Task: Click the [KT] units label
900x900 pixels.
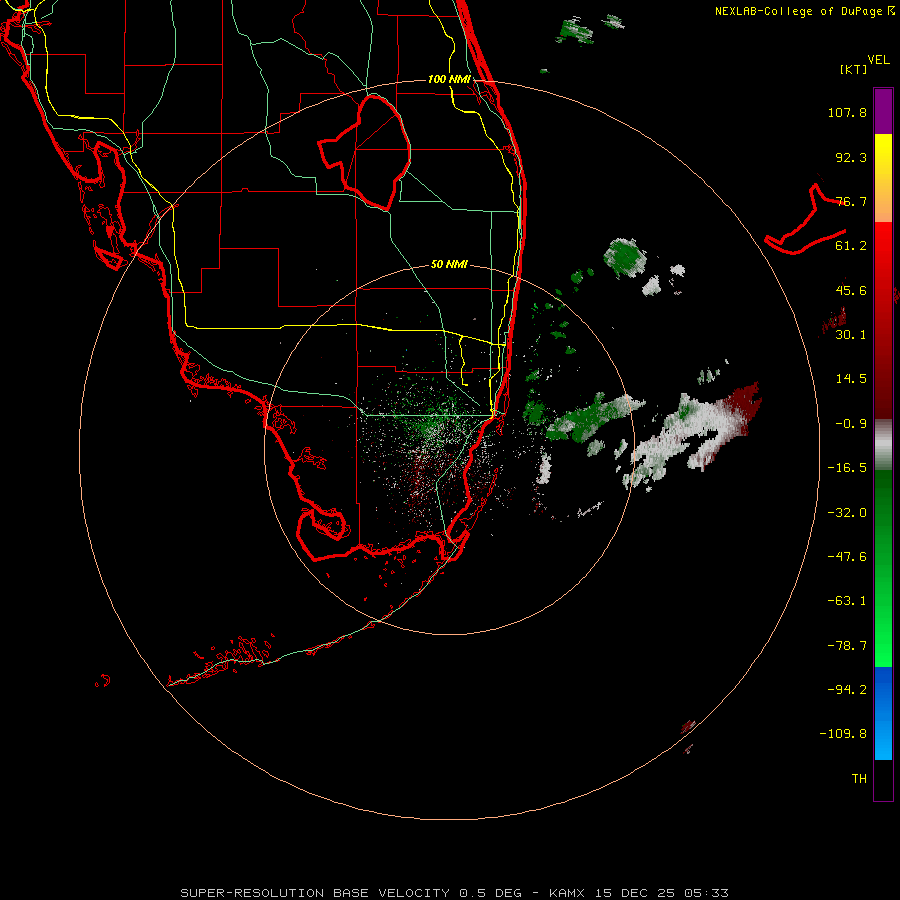Action: tap(853, 69)
